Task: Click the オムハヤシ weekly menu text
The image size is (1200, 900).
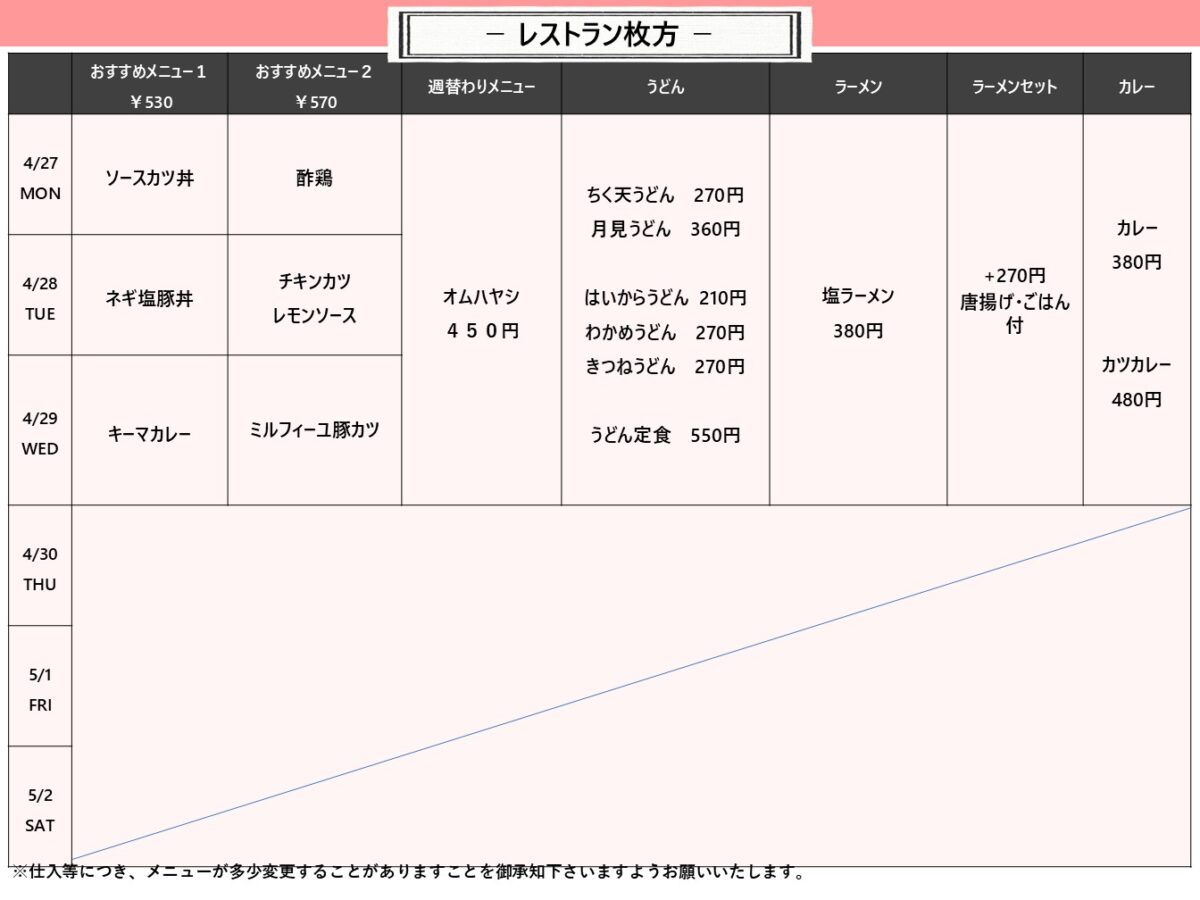Action: [481, 297]
